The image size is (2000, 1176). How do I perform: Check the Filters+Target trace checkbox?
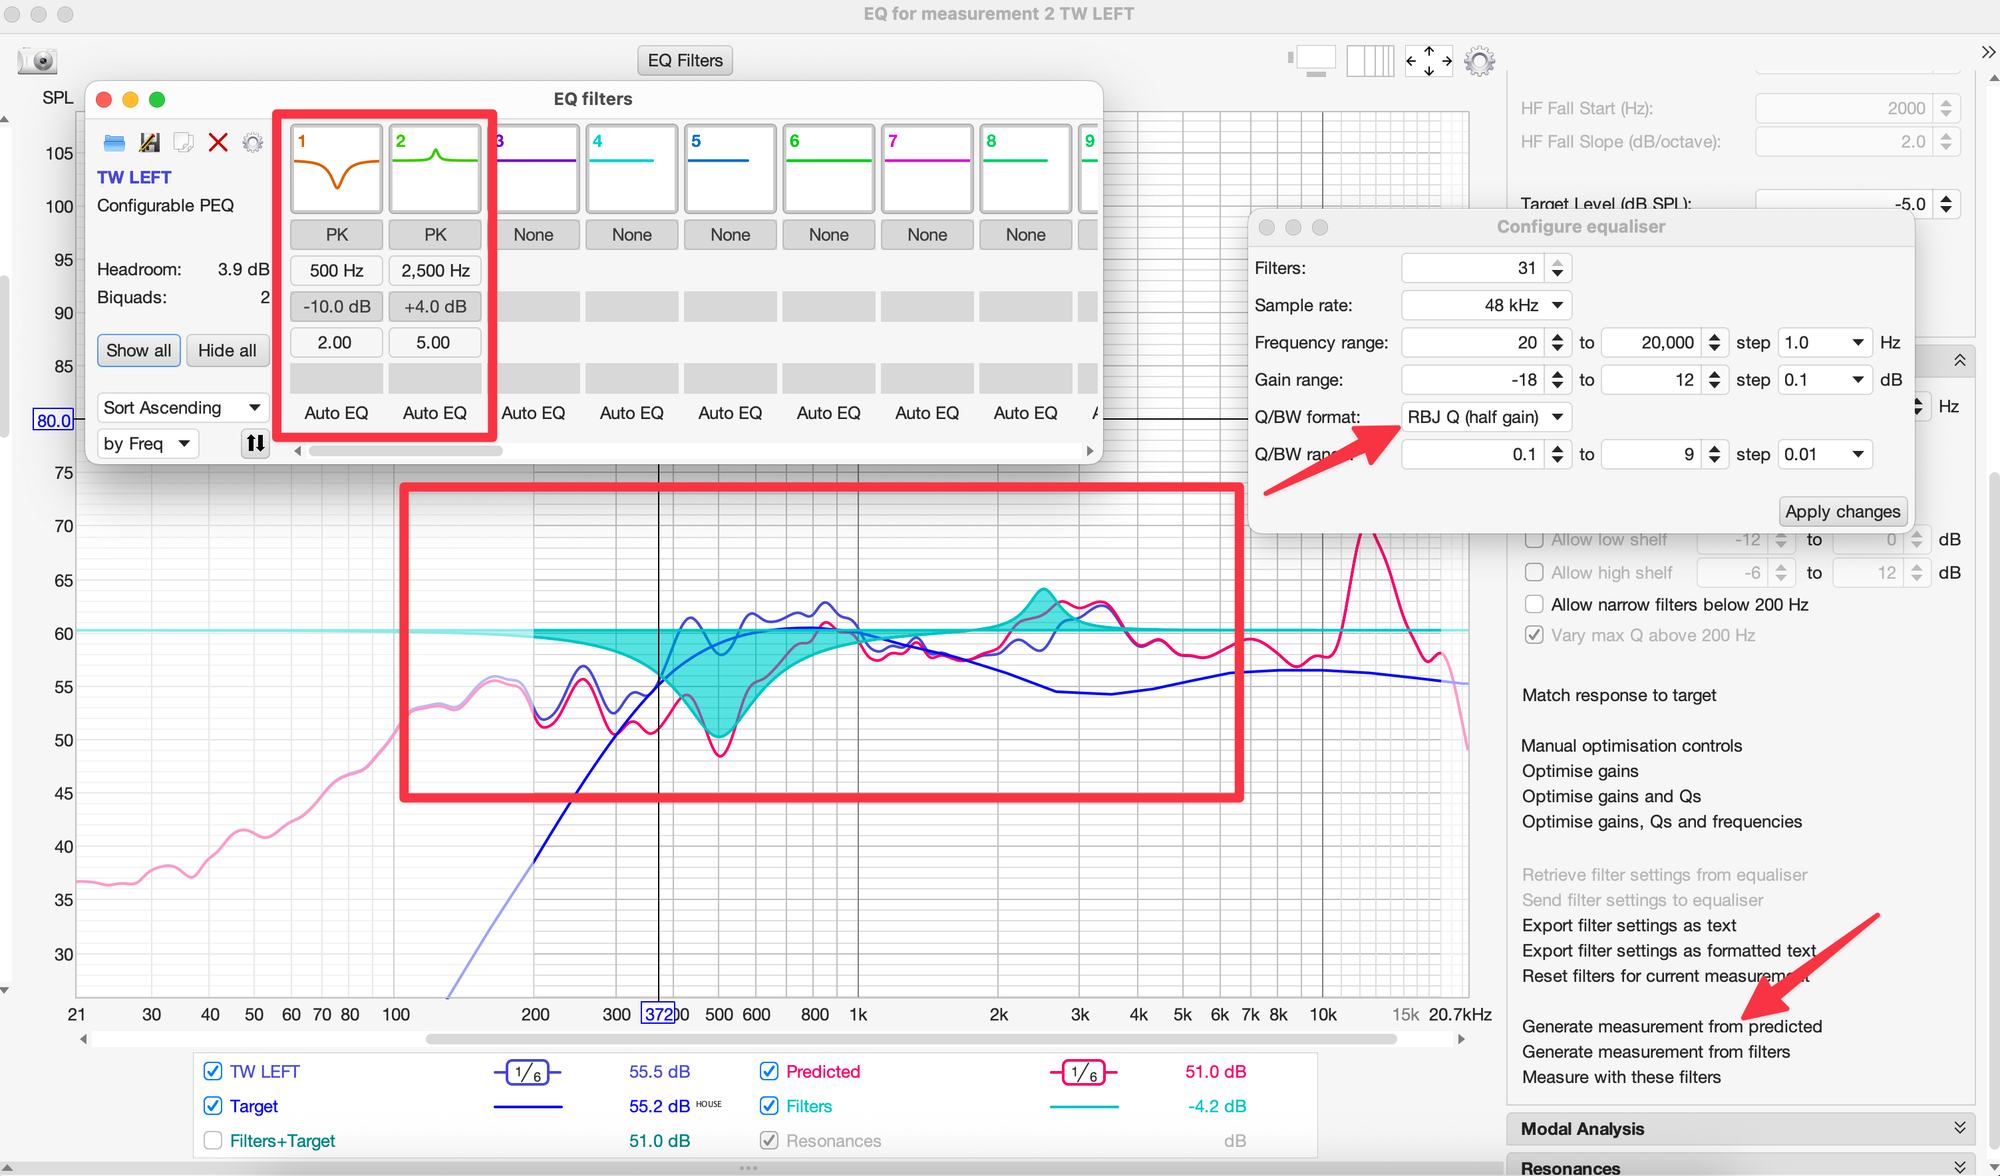click(x=213, y=1141)
